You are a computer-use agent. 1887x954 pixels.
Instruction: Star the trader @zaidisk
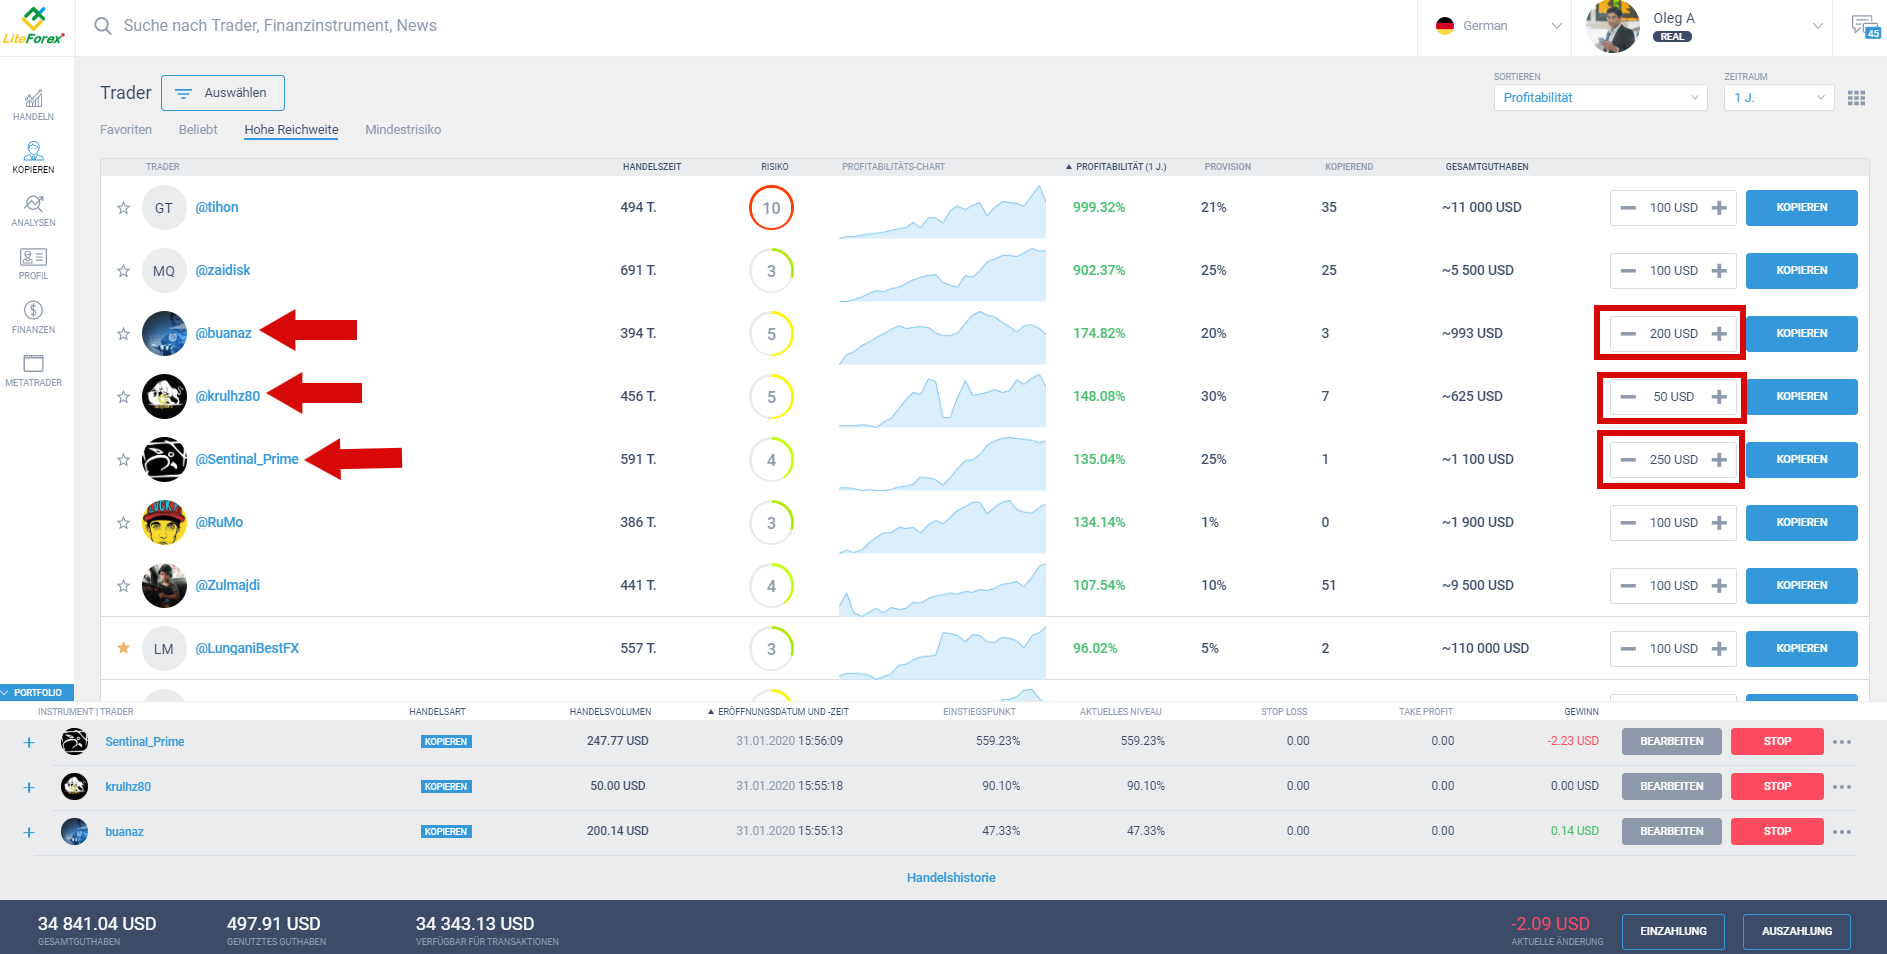[123, 270]
